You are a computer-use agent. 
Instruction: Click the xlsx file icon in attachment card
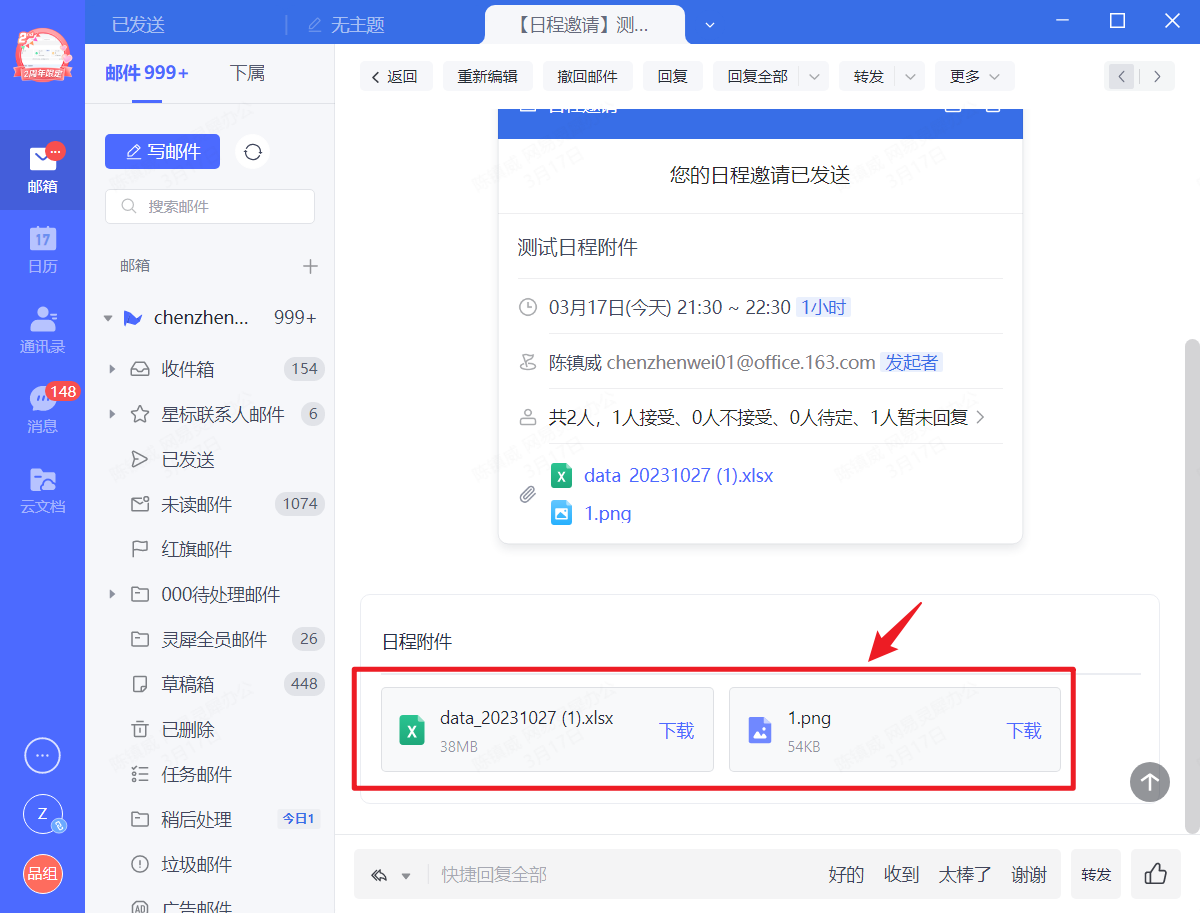[x=410, y=729]
